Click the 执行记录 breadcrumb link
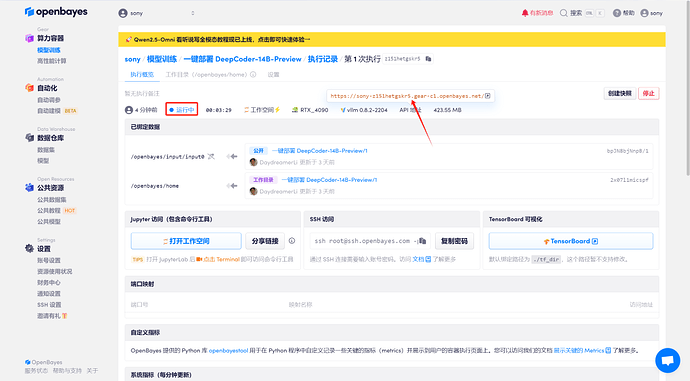Screen dimensions: 690x381 point(323,59)
